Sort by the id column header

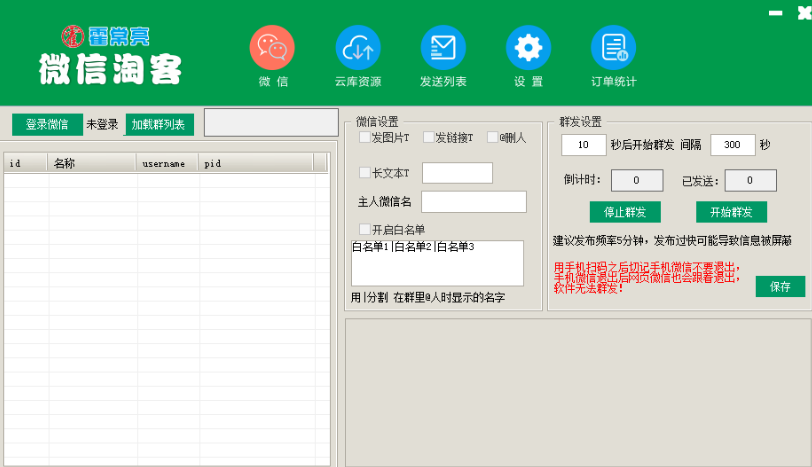click(25, 164)
